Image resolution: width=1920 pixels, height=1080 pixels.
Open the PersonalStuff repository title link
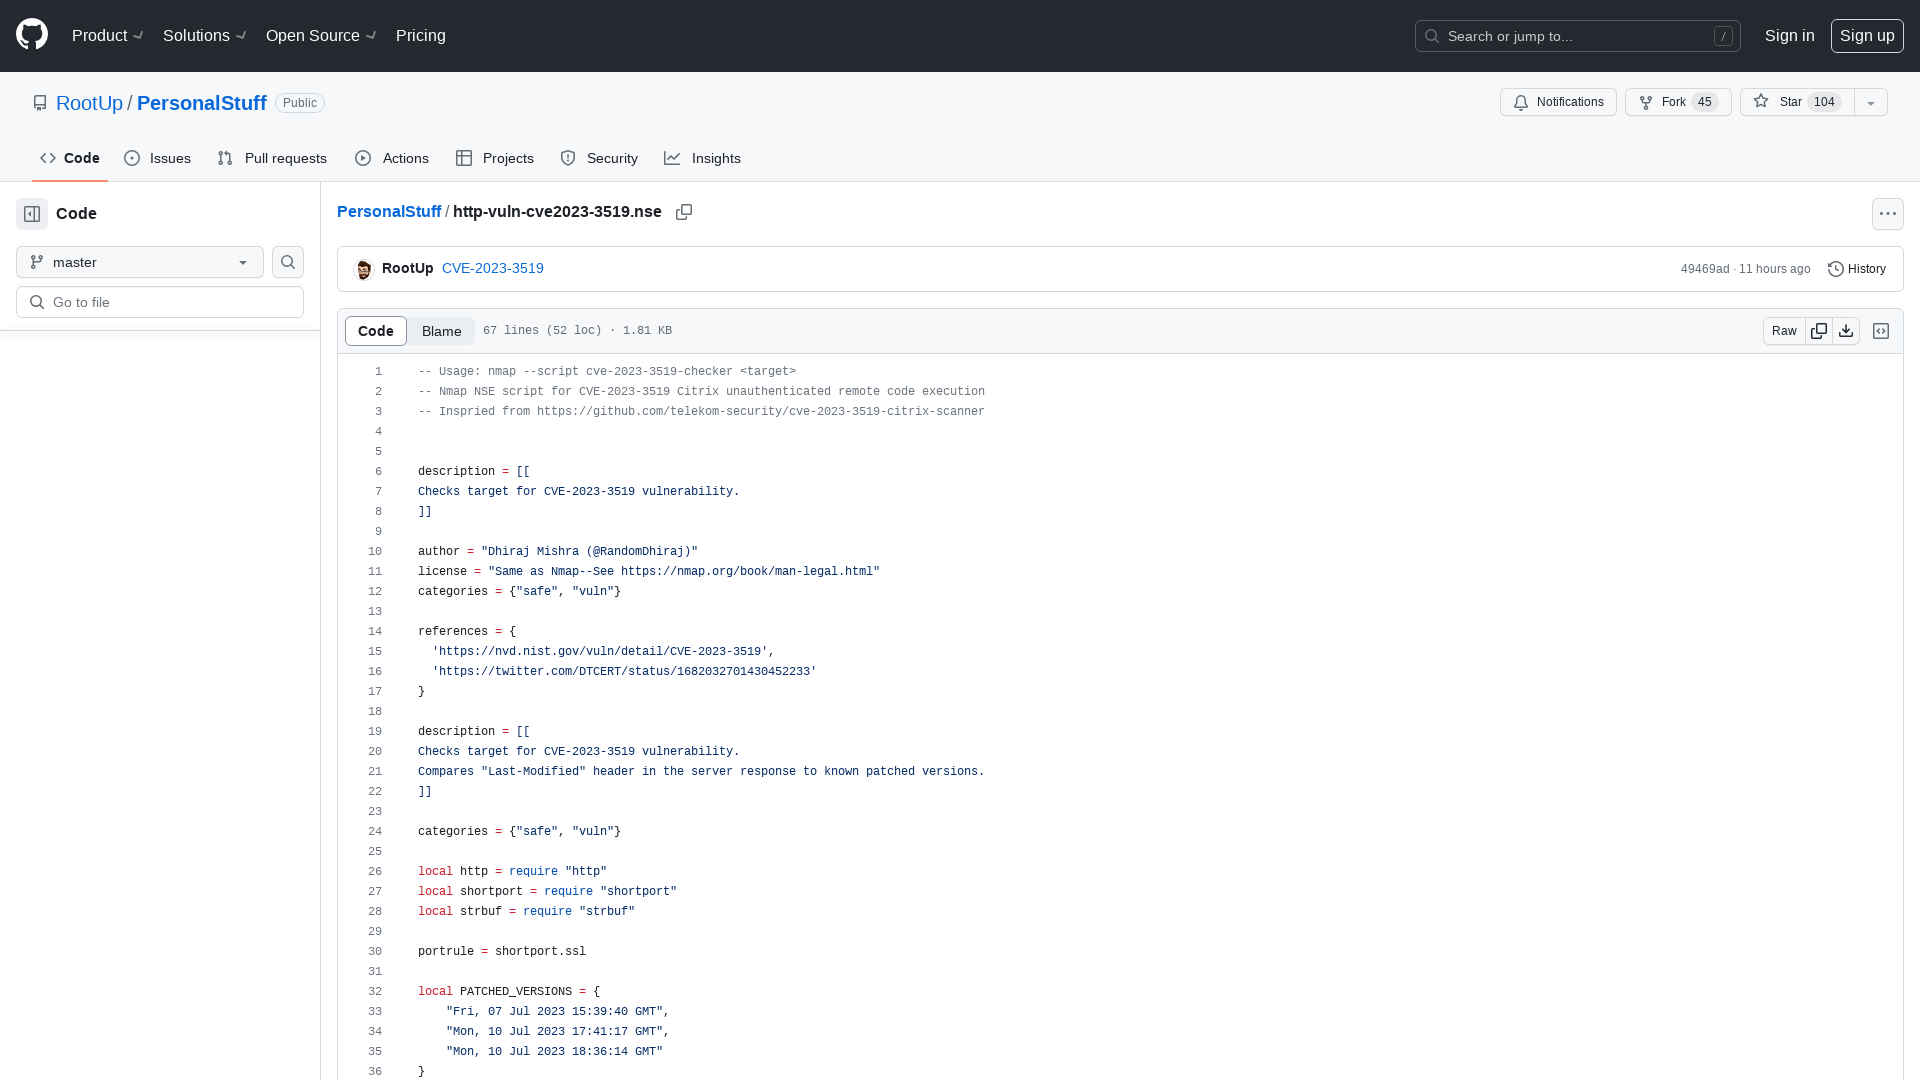(x=202, y=103)
